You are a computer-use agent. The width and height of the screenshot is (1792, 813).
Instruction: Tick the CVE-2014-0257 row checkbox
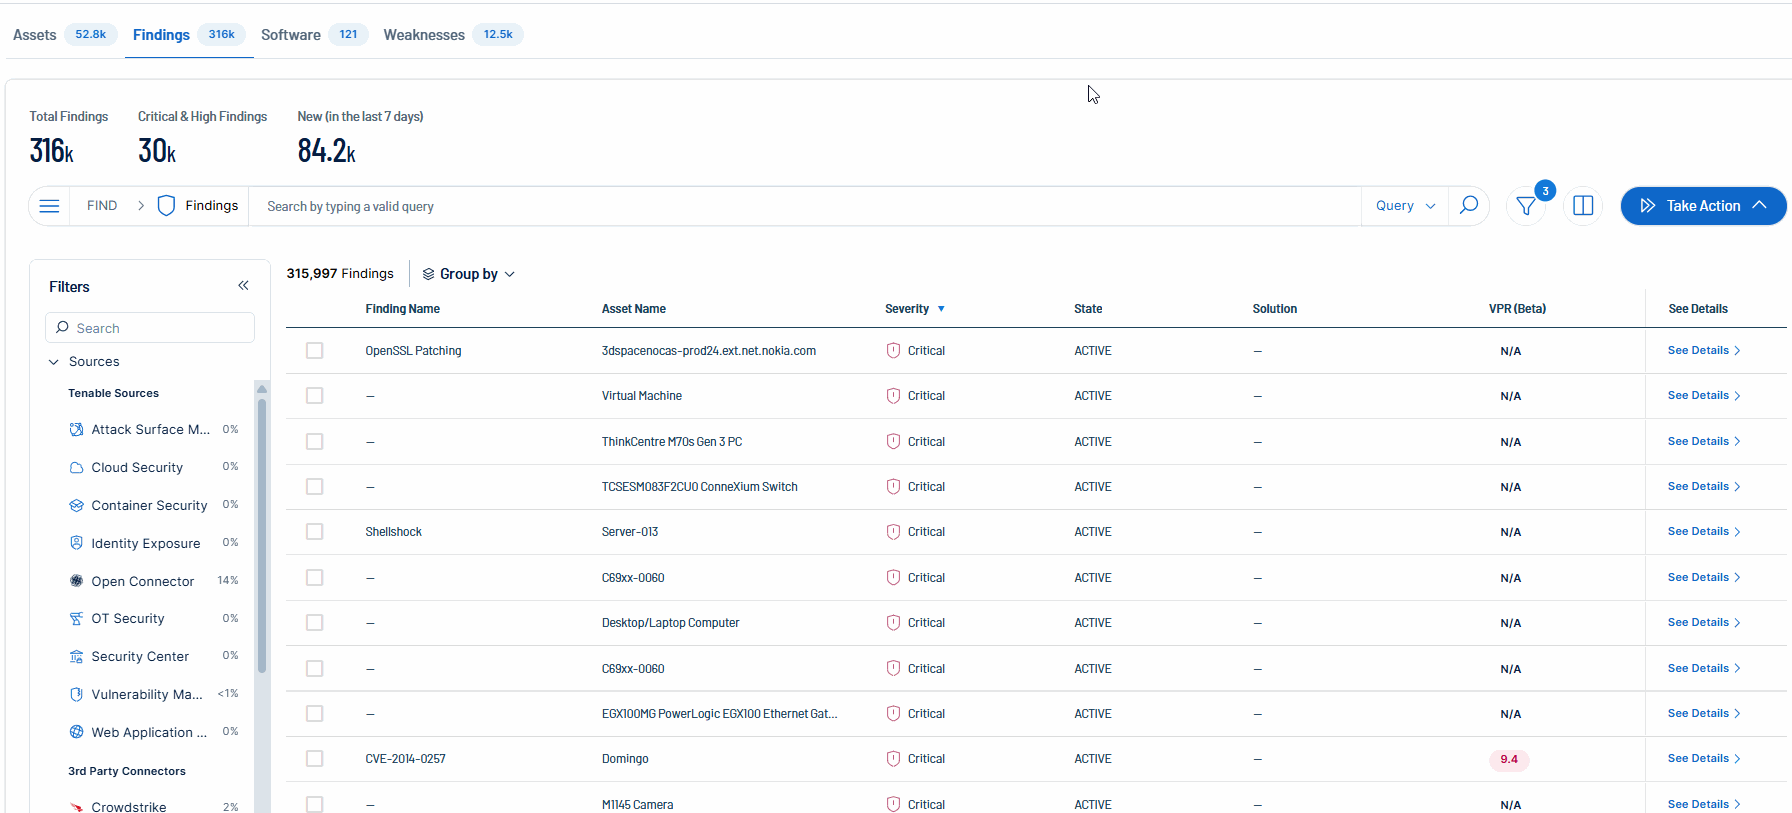point(315,759)
